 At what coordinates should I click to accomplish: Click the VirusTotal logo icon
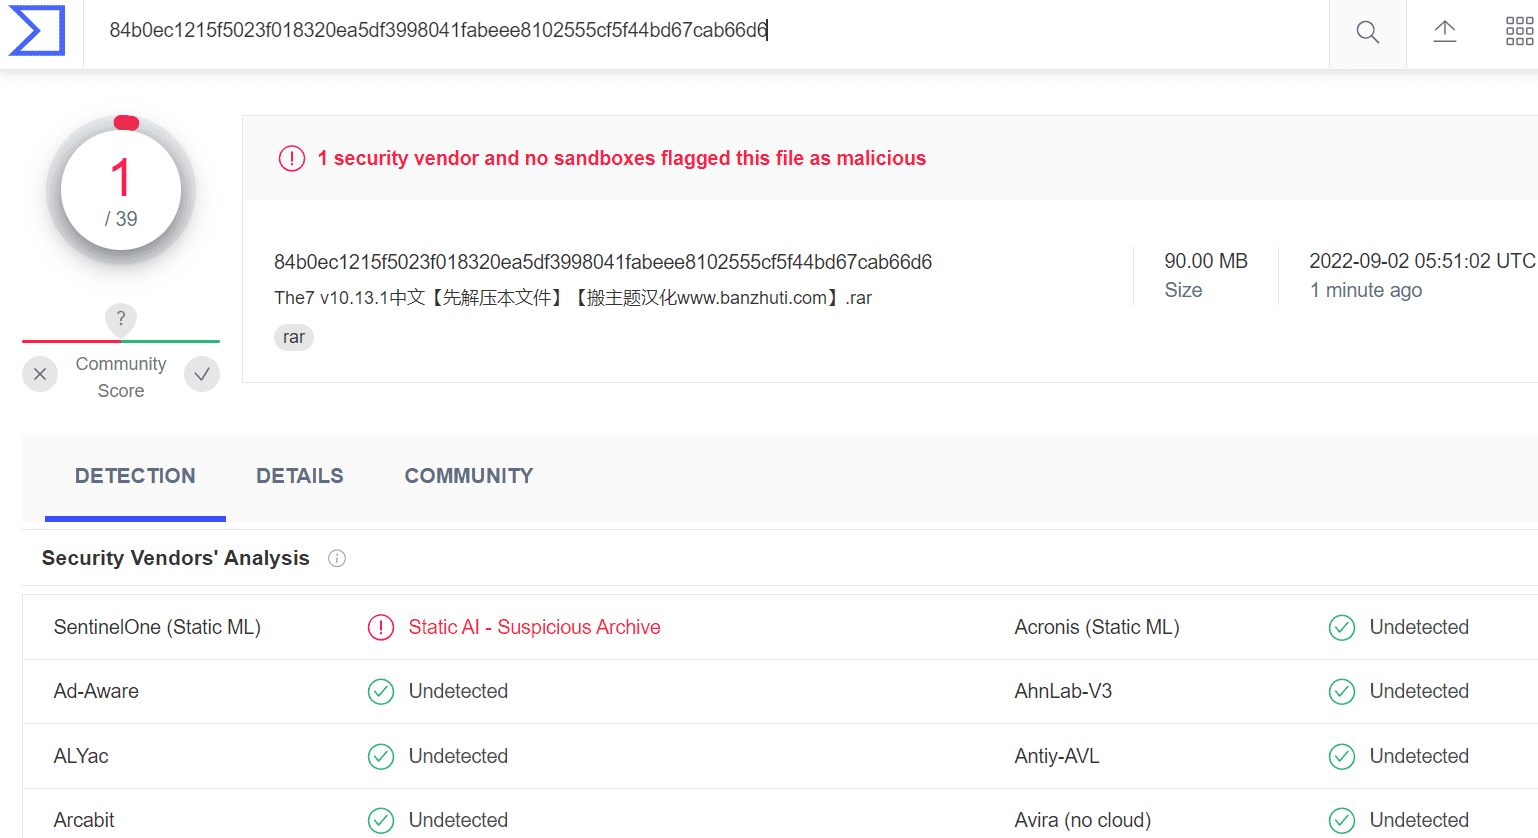point(37,30)
